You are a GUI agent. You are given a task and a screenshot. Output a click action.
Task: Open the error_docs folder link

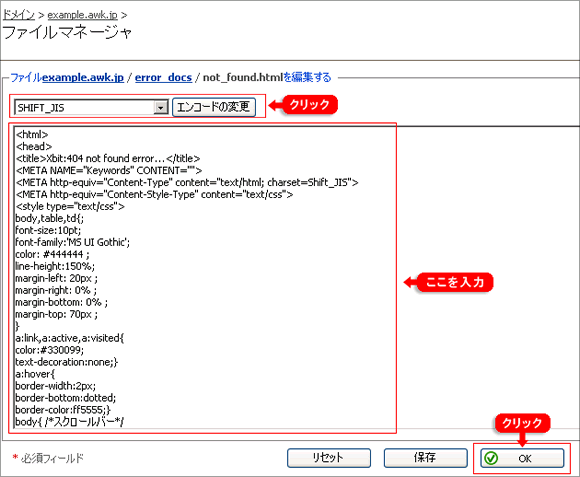pyautogui.click(x=163, y=77)
